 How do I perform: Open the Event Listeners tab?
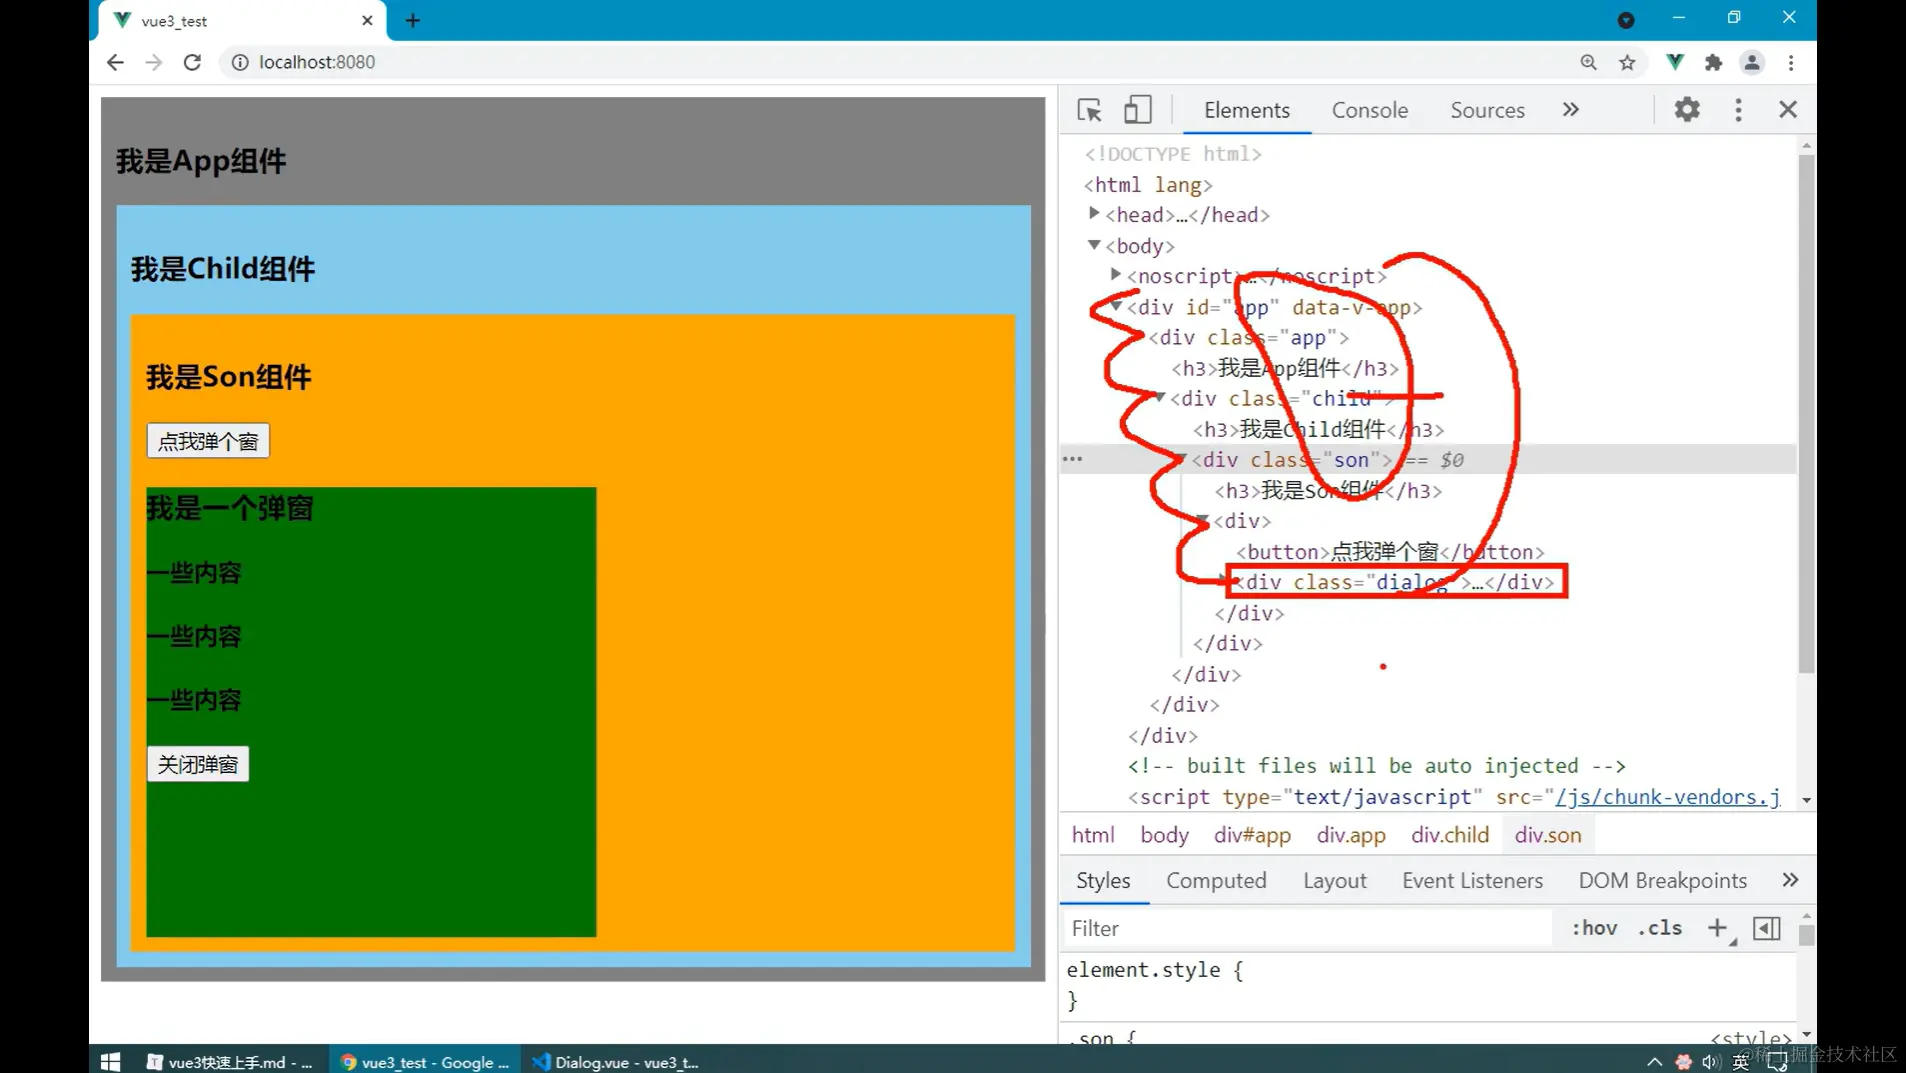[x=1472, y=880]
